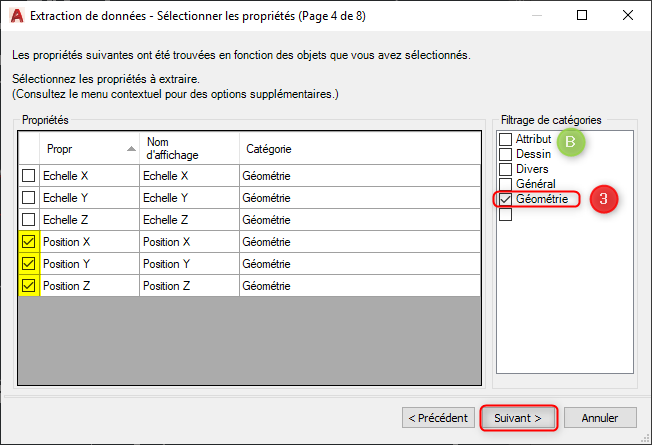Untick the Position Z property checkbox
Screen dimensions: 652x445
pyautogui.click(x=30, y=286)
